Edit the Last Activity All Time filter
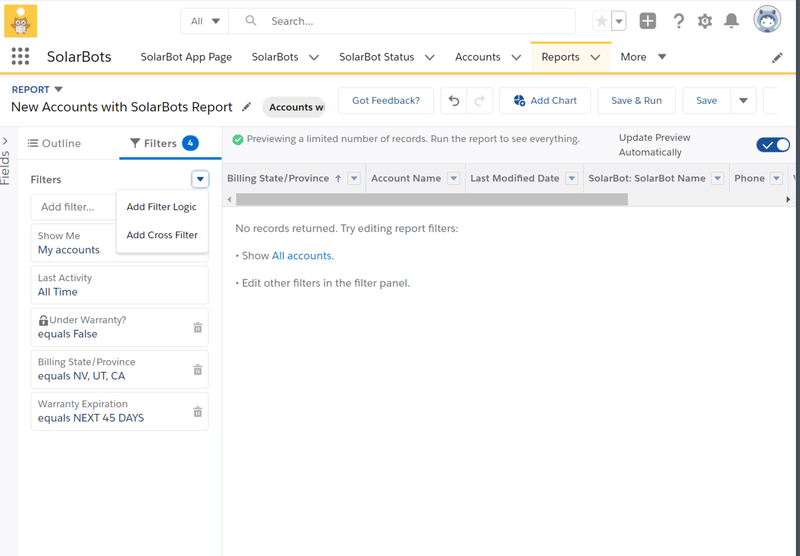 tap(119, 285)
